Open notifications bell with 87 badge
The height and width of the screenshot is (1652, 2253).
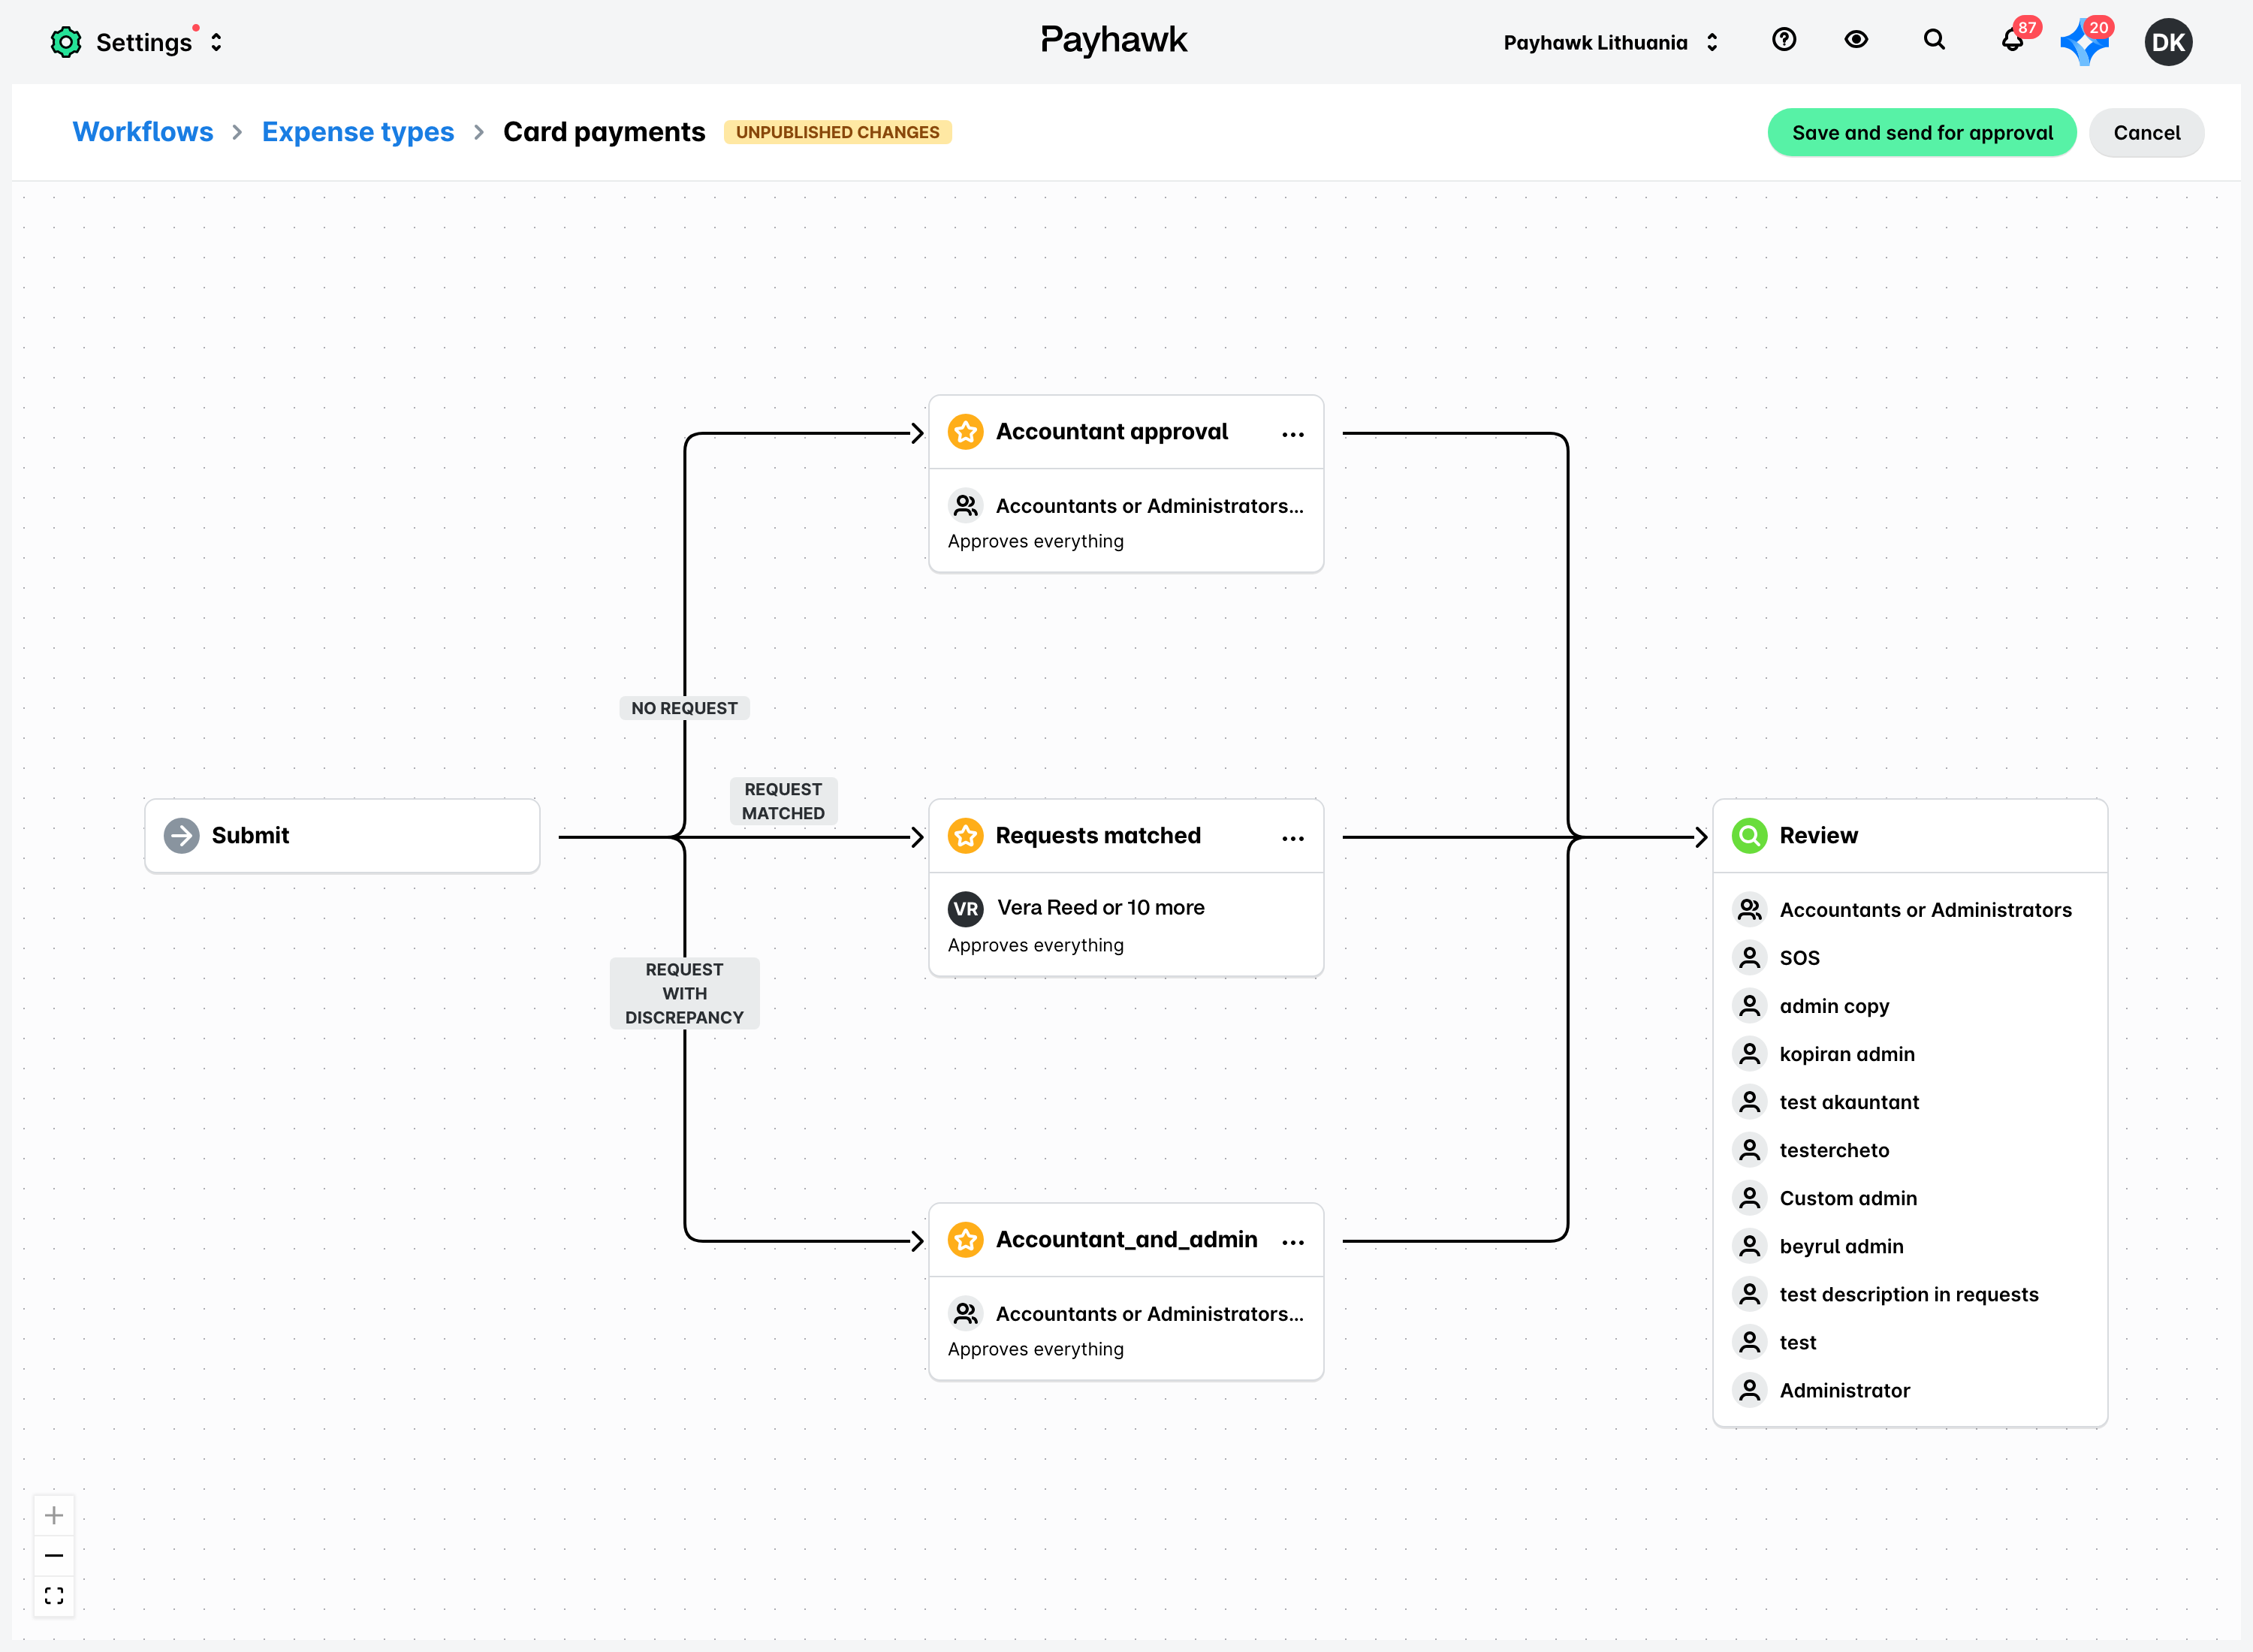(x=2012, y=40)
